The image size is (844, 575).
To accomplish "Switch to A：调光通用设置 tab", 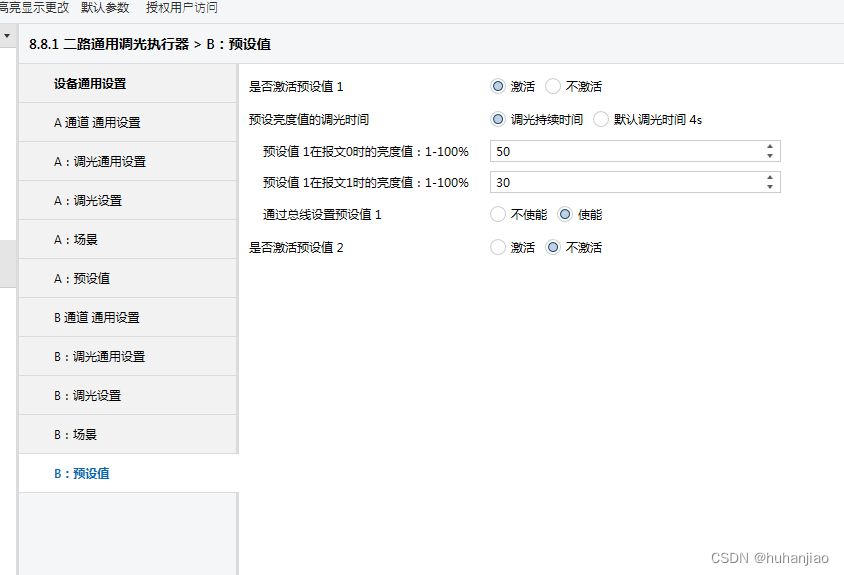I will [x=99, y=162].
